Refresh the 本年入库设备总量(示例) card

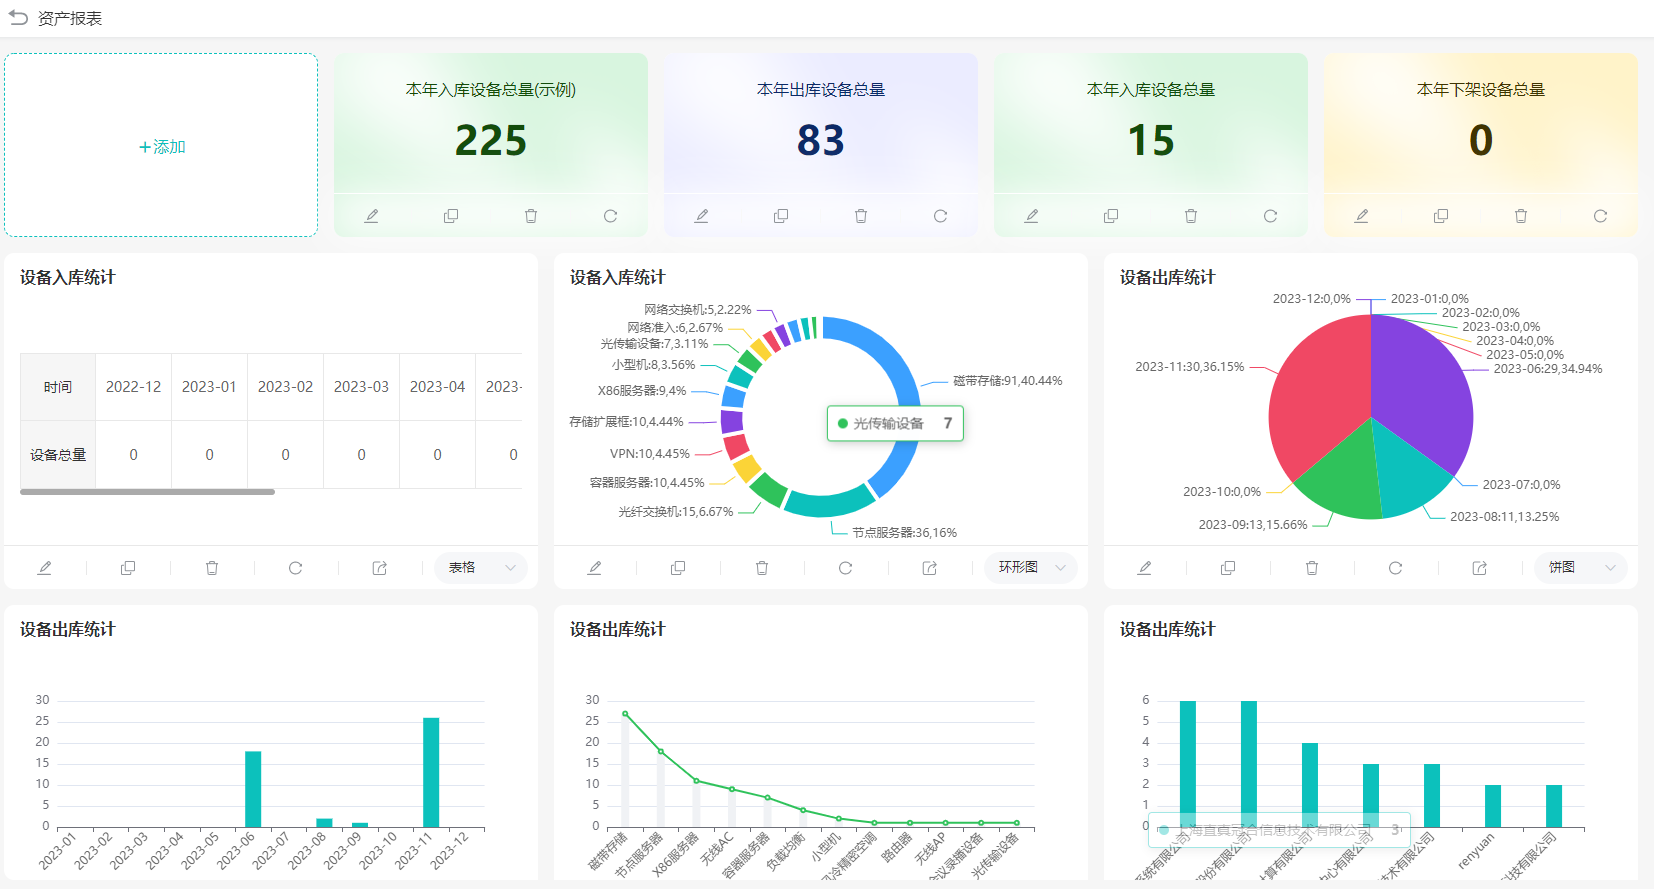[x=610, y=216]
